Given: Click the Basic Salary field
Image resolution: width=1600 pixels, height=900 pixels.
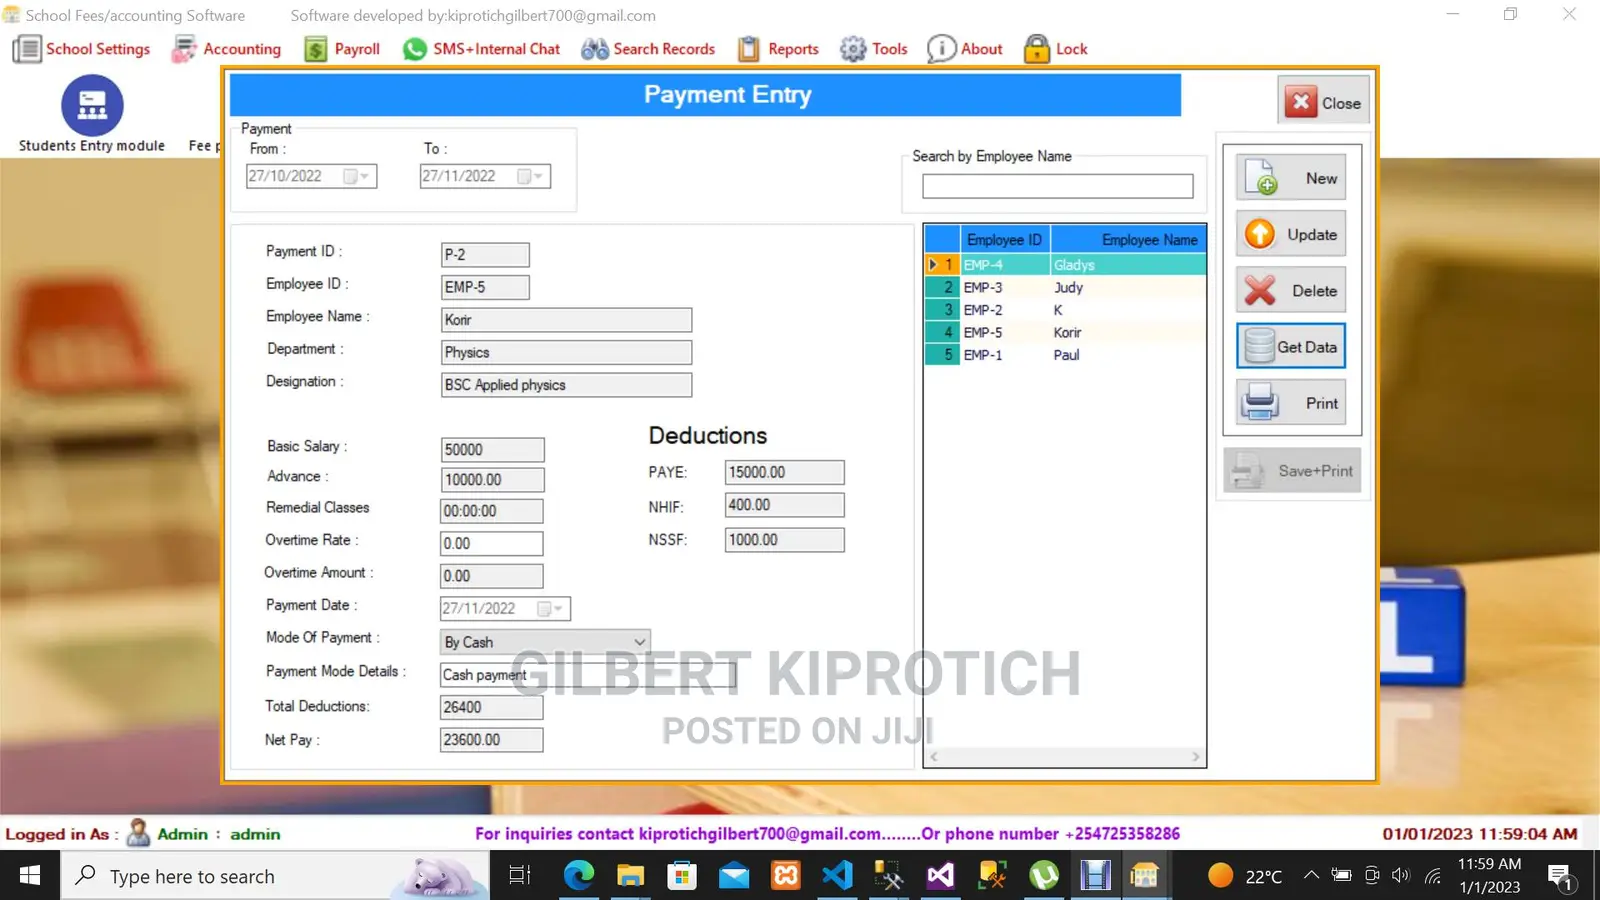Looking at the screenshot, I should 492,450.
